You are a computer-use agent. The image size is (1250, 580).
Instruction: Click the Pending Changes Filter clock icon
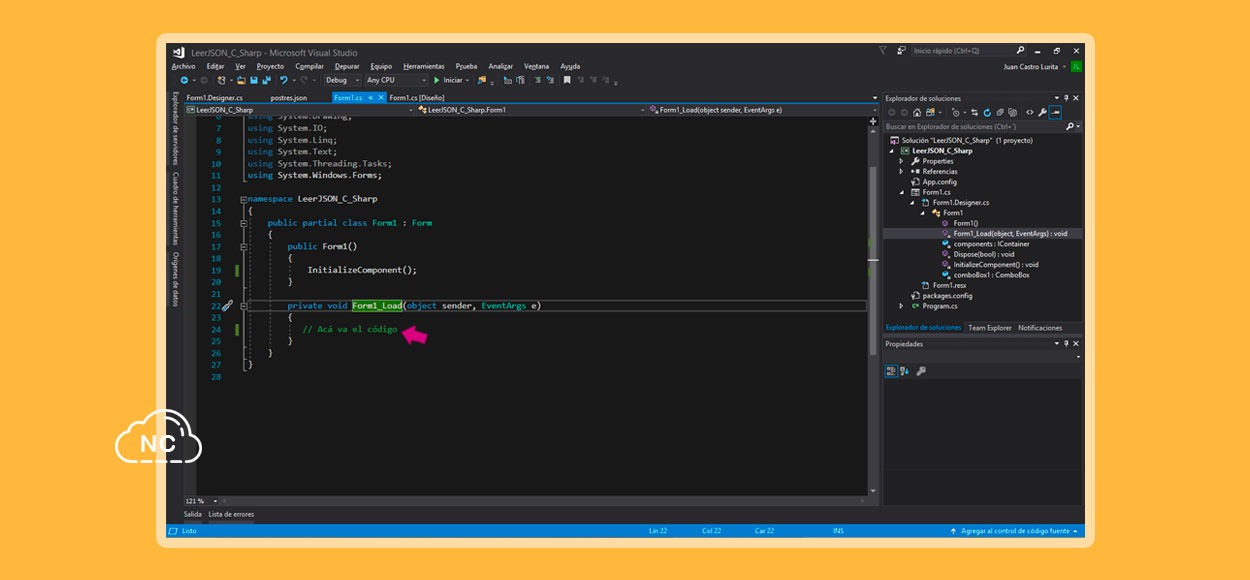(x=957, y=112)
